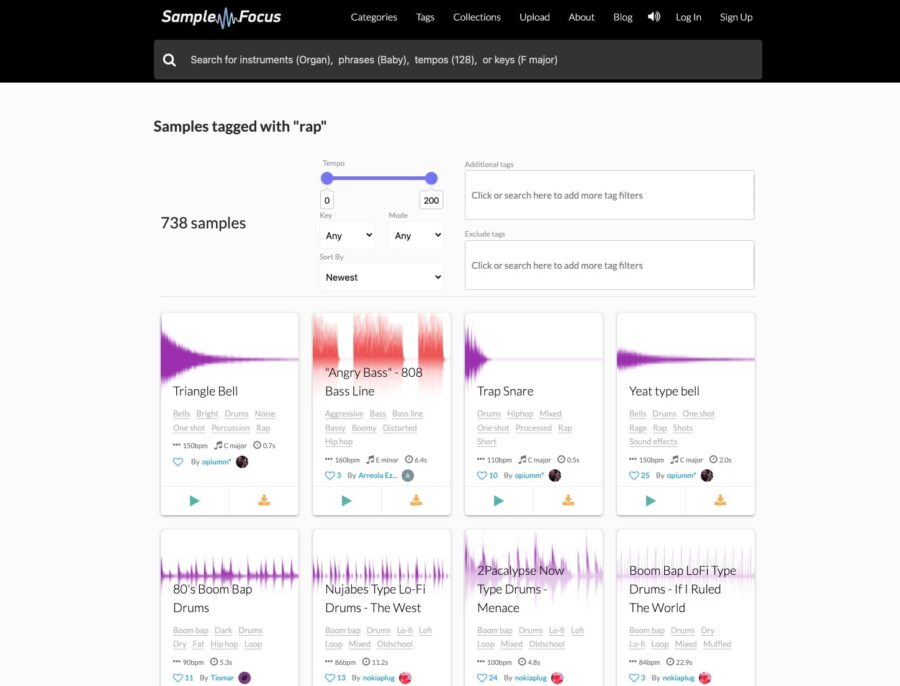Screen dimensions: 900x686
Task: Heart the Boom Bap LoFi Type Drums sample
Action: click(x=634, y=677)
